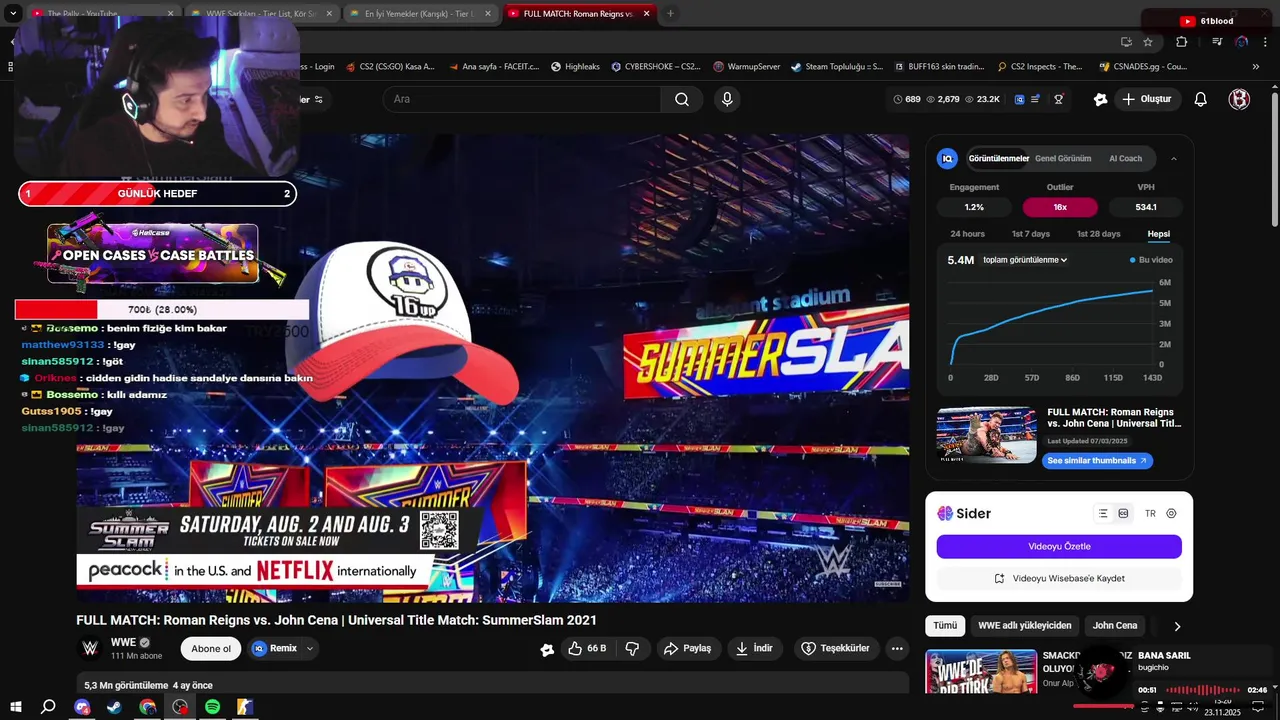This screenshot has width=1280, height=720.
Task: Click the Paylaş share button
Action: coord(688,648)
